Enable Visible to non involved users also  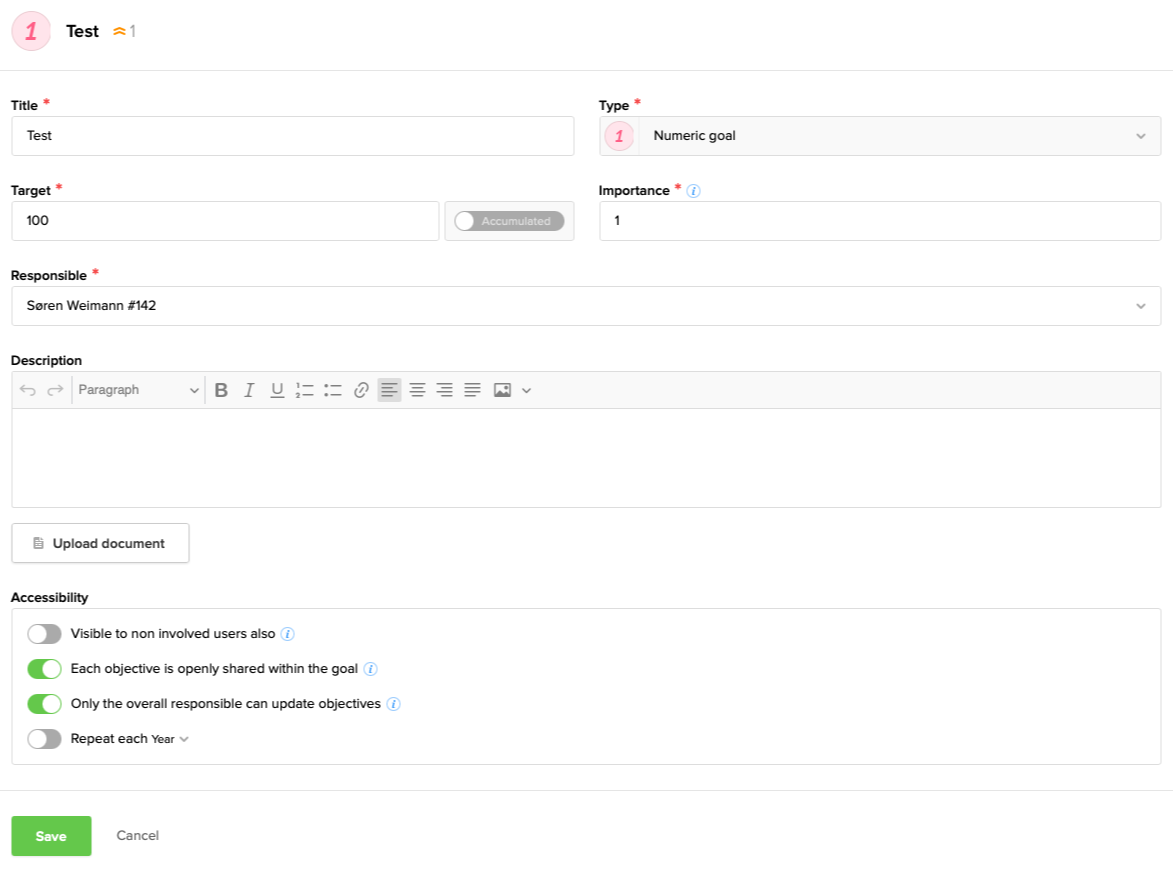click(44, 633)
